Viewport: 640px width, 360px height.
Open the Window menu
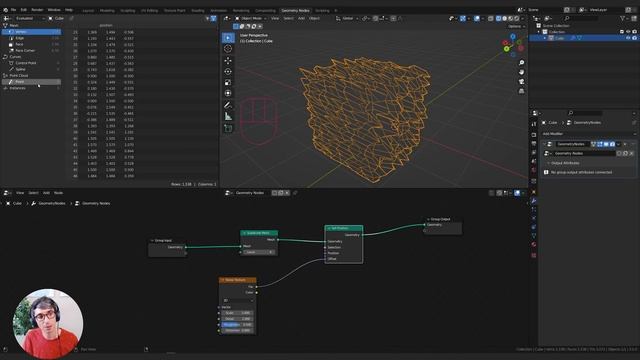point(54,10)
